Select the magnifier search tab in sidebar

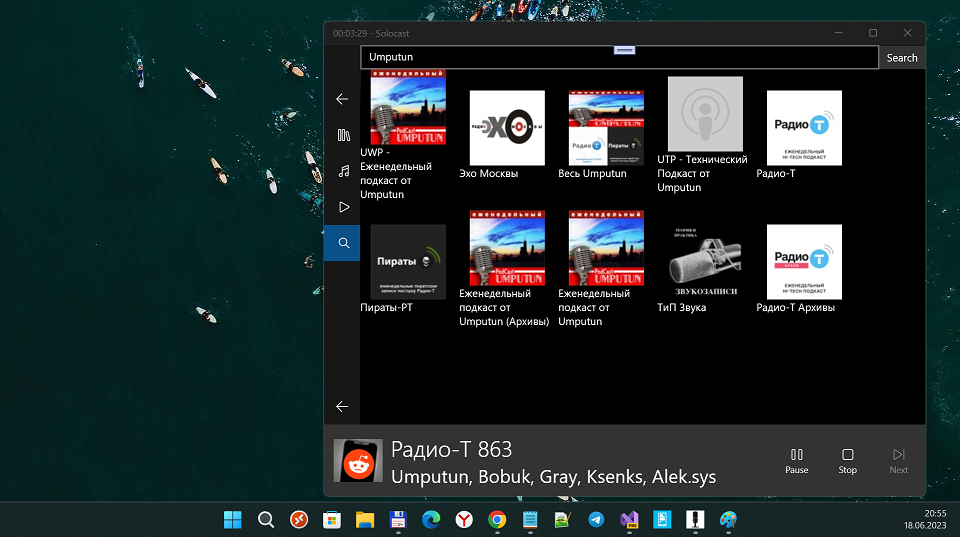[x=342, y=243]
